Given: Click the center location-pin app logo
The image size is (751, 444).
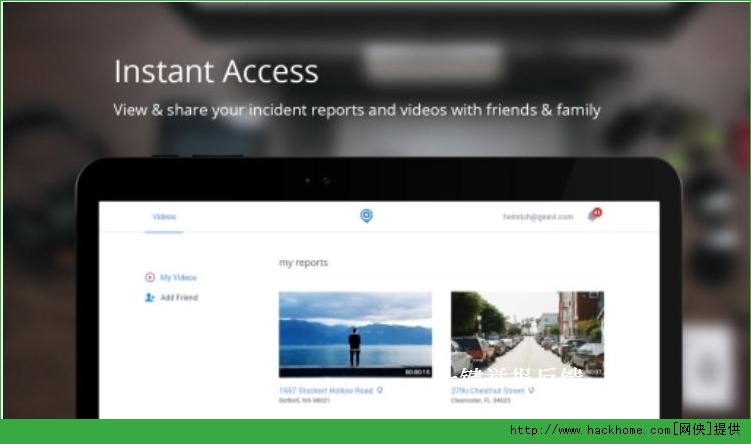Looking at the screenshot, I should point(366,216).
